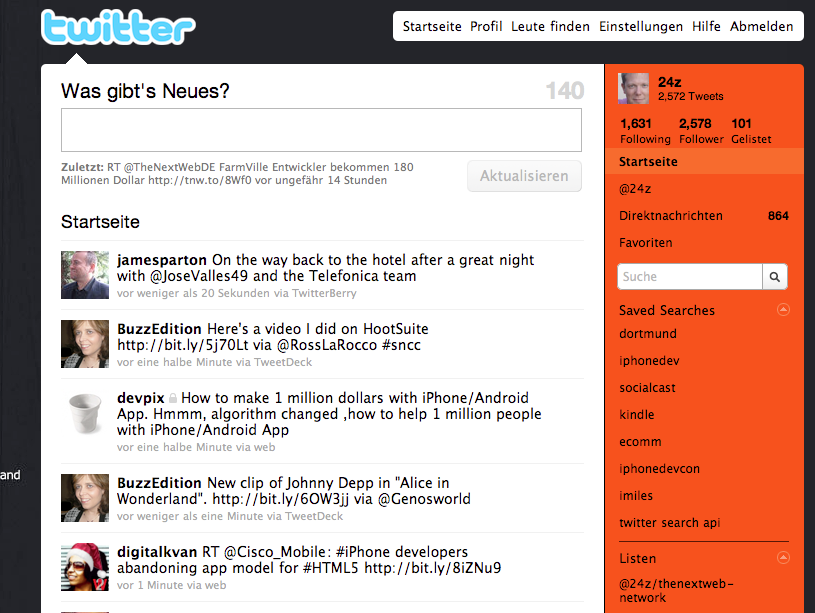This screenshot has width=815, height=613.
Task: Open the saved search twitter search api
Action: click(669, 523)
